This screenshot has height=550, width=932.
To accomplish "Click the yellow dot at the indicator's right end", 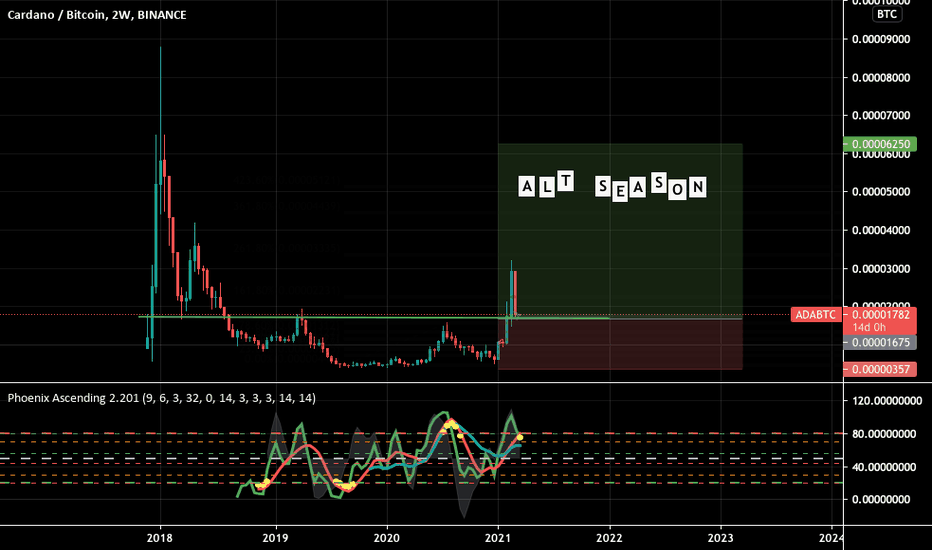I will point(520,438).
